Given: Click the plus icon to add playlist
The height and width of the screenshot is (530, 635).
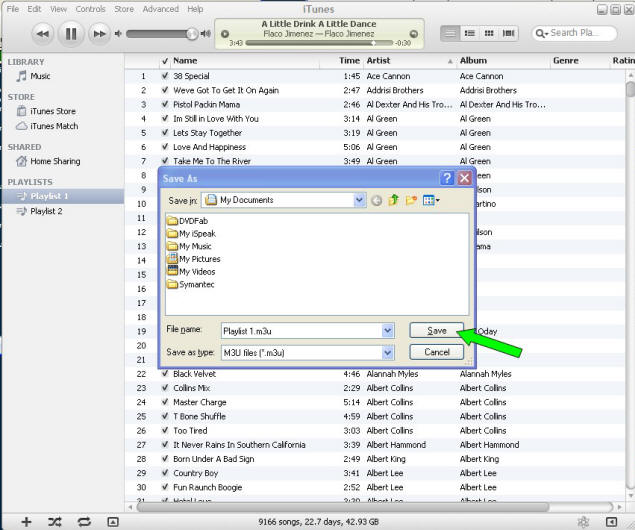Looking at the screenshot, I should tap(26, 521).
